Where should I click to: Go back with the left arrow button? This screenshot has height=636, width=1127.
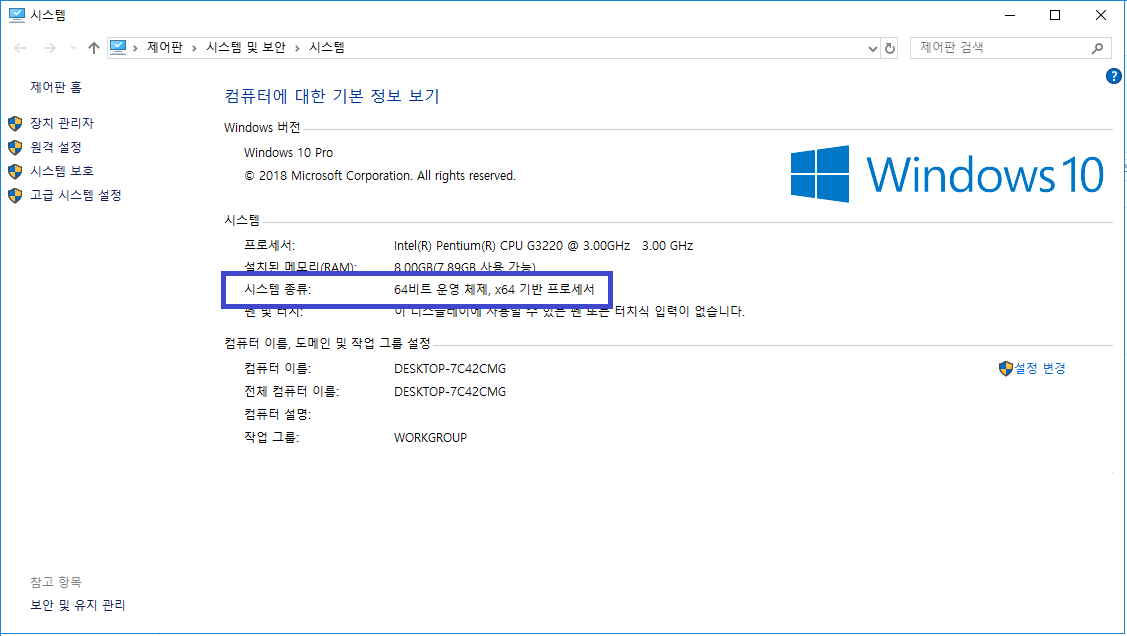tap(20, 48)
